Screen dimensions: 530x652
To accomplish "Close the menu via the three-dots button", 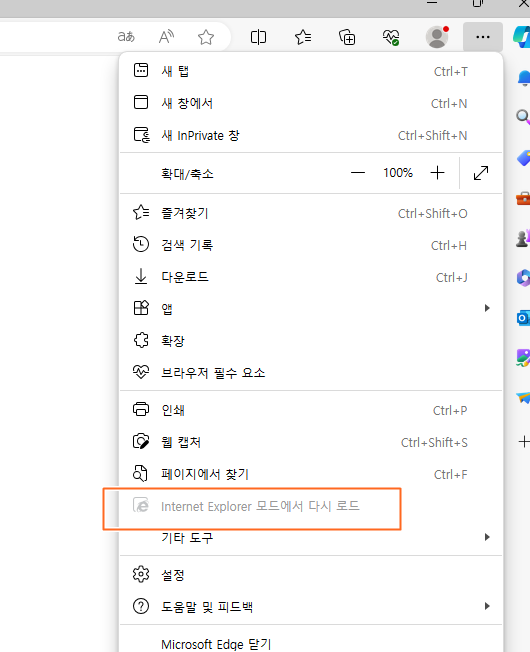I will click(x=483, y=37).
